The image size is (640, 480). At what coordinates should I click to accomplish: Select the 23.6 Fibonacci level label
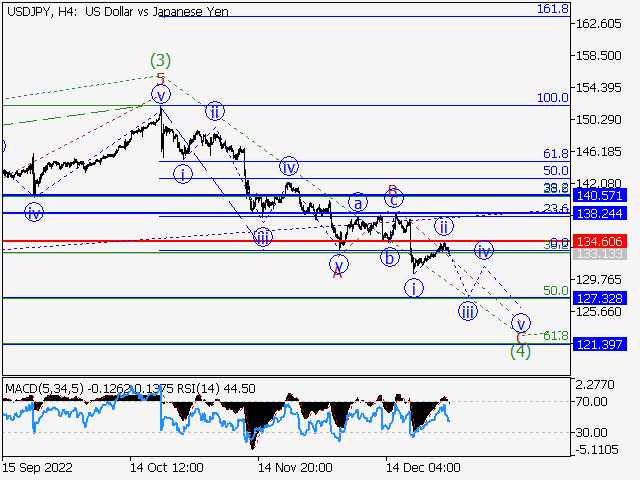click(x=556, y=208)
